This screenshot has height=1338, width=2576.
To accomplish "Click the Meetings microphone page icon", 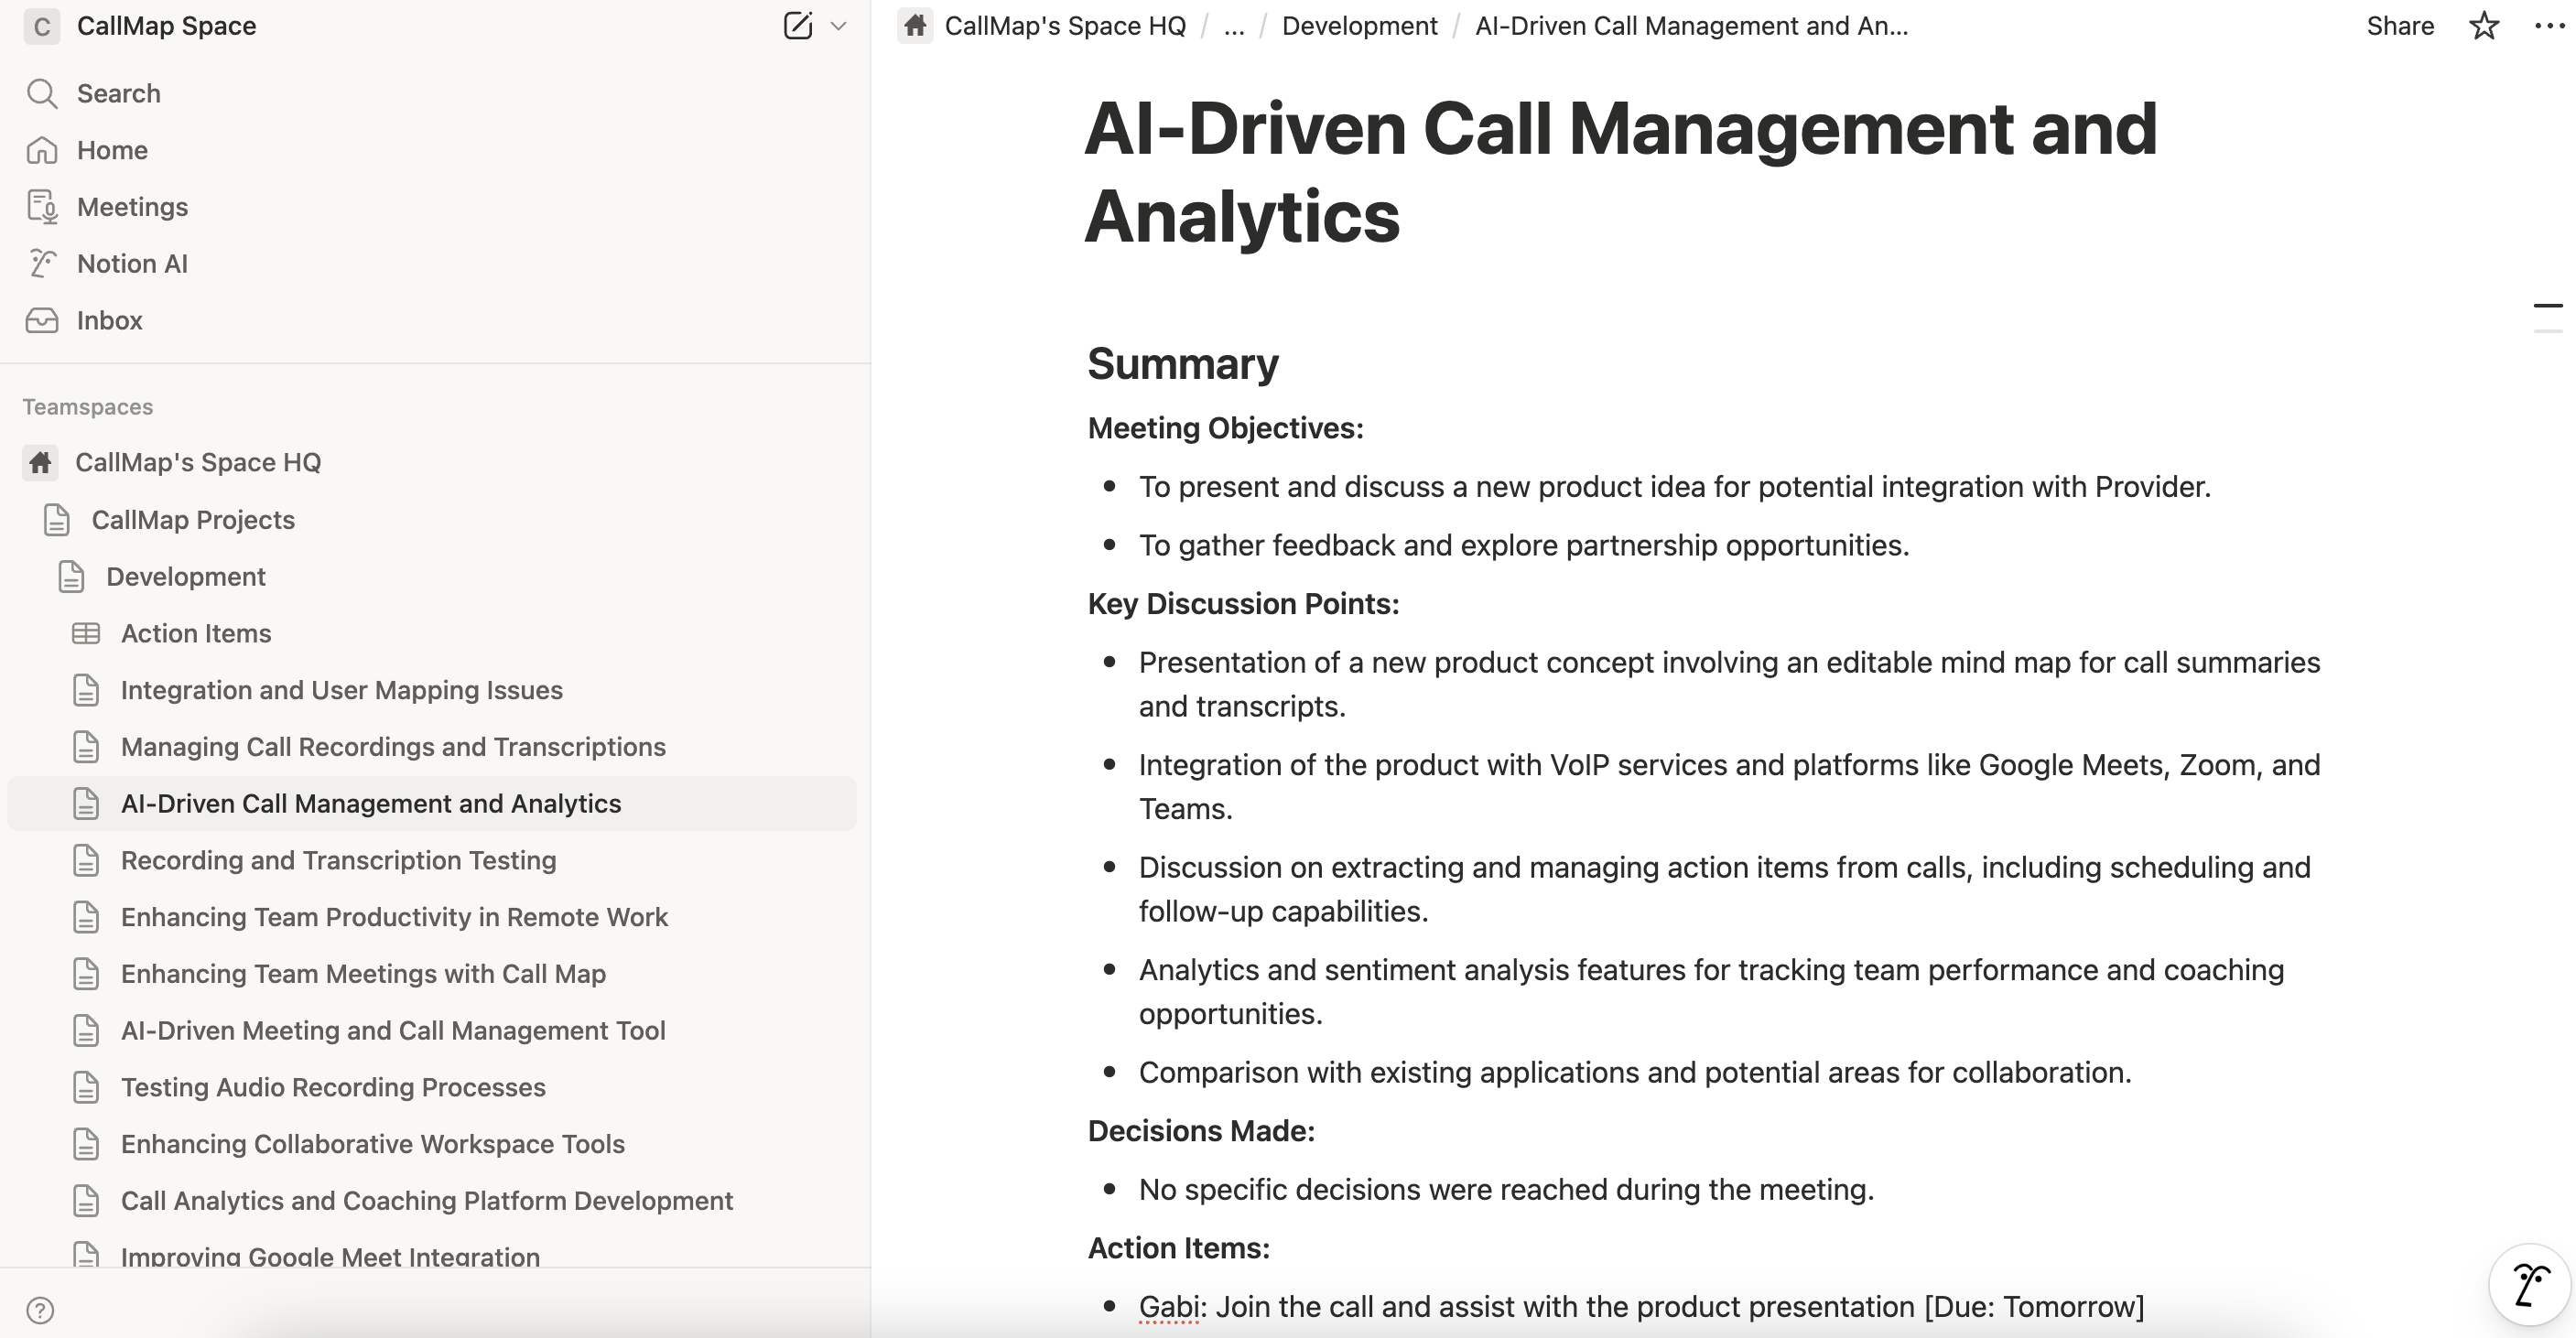I will coord(42,207).
